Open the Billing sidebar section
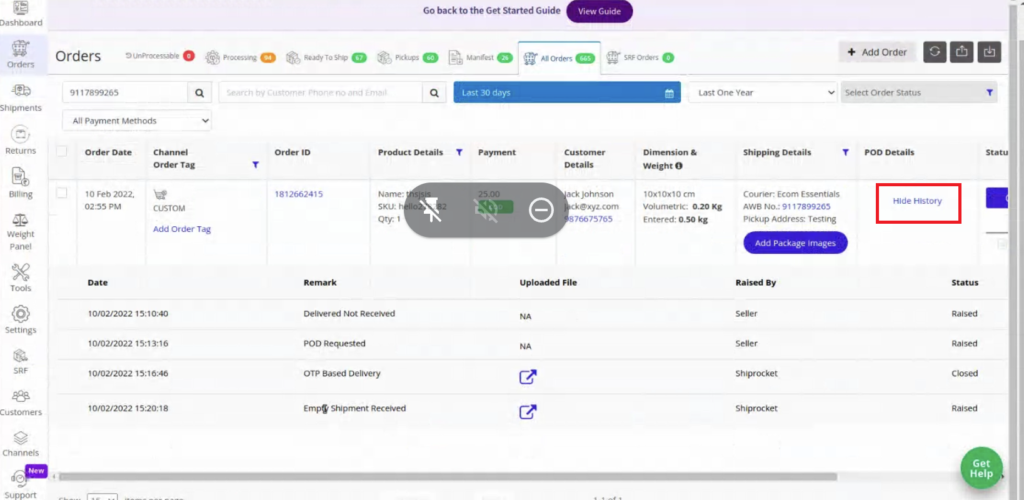This screenshot has width=1024, height=500. point(21,183)
